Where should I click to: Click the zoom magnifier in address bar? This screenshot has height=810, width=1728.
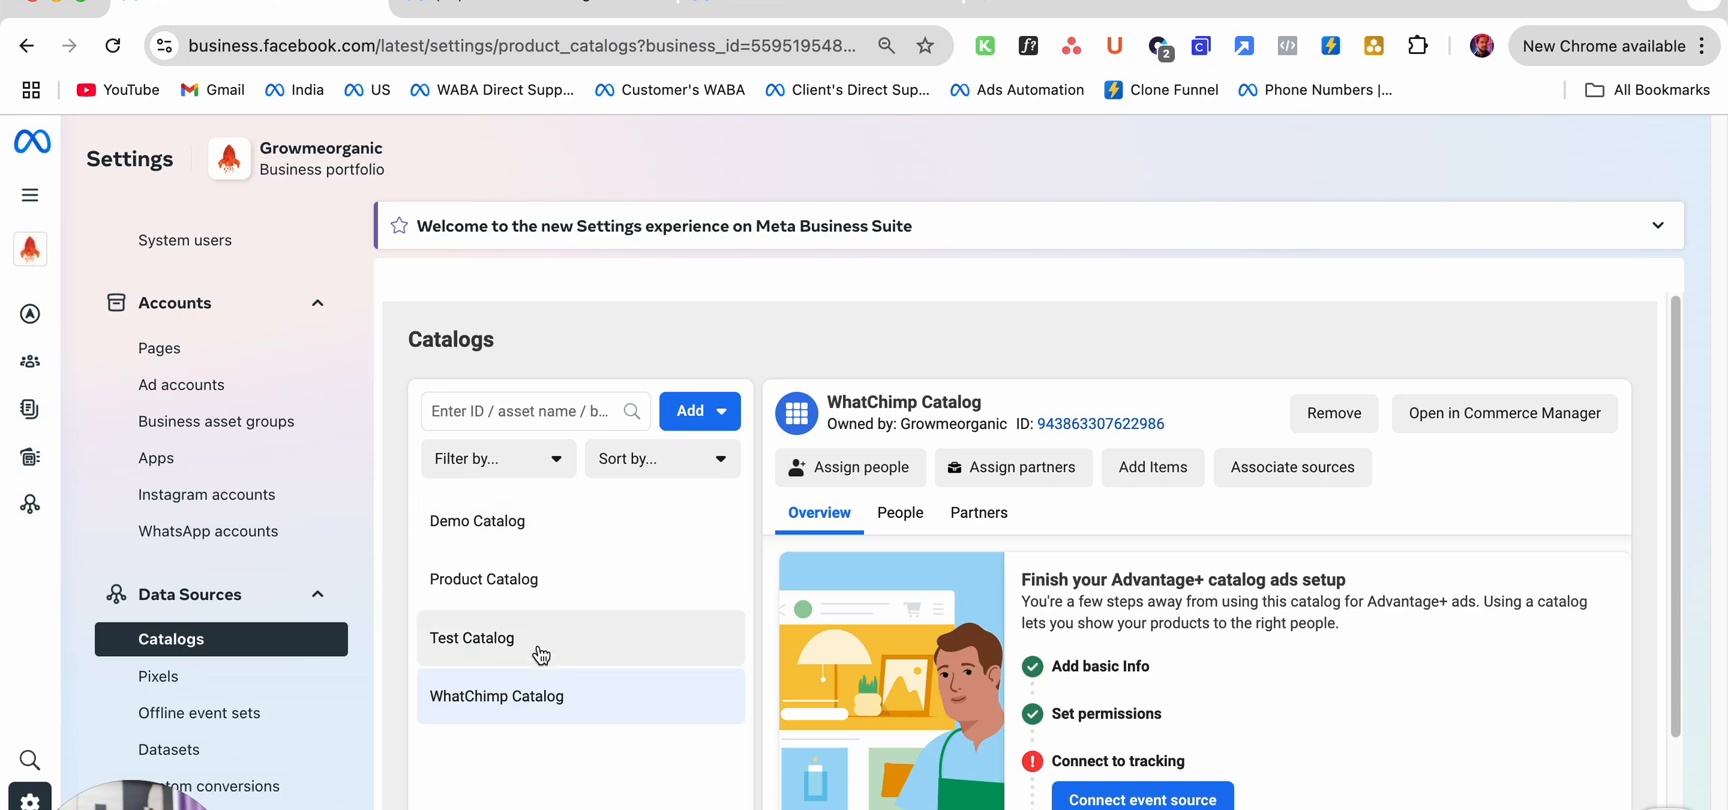pos(886,46)
